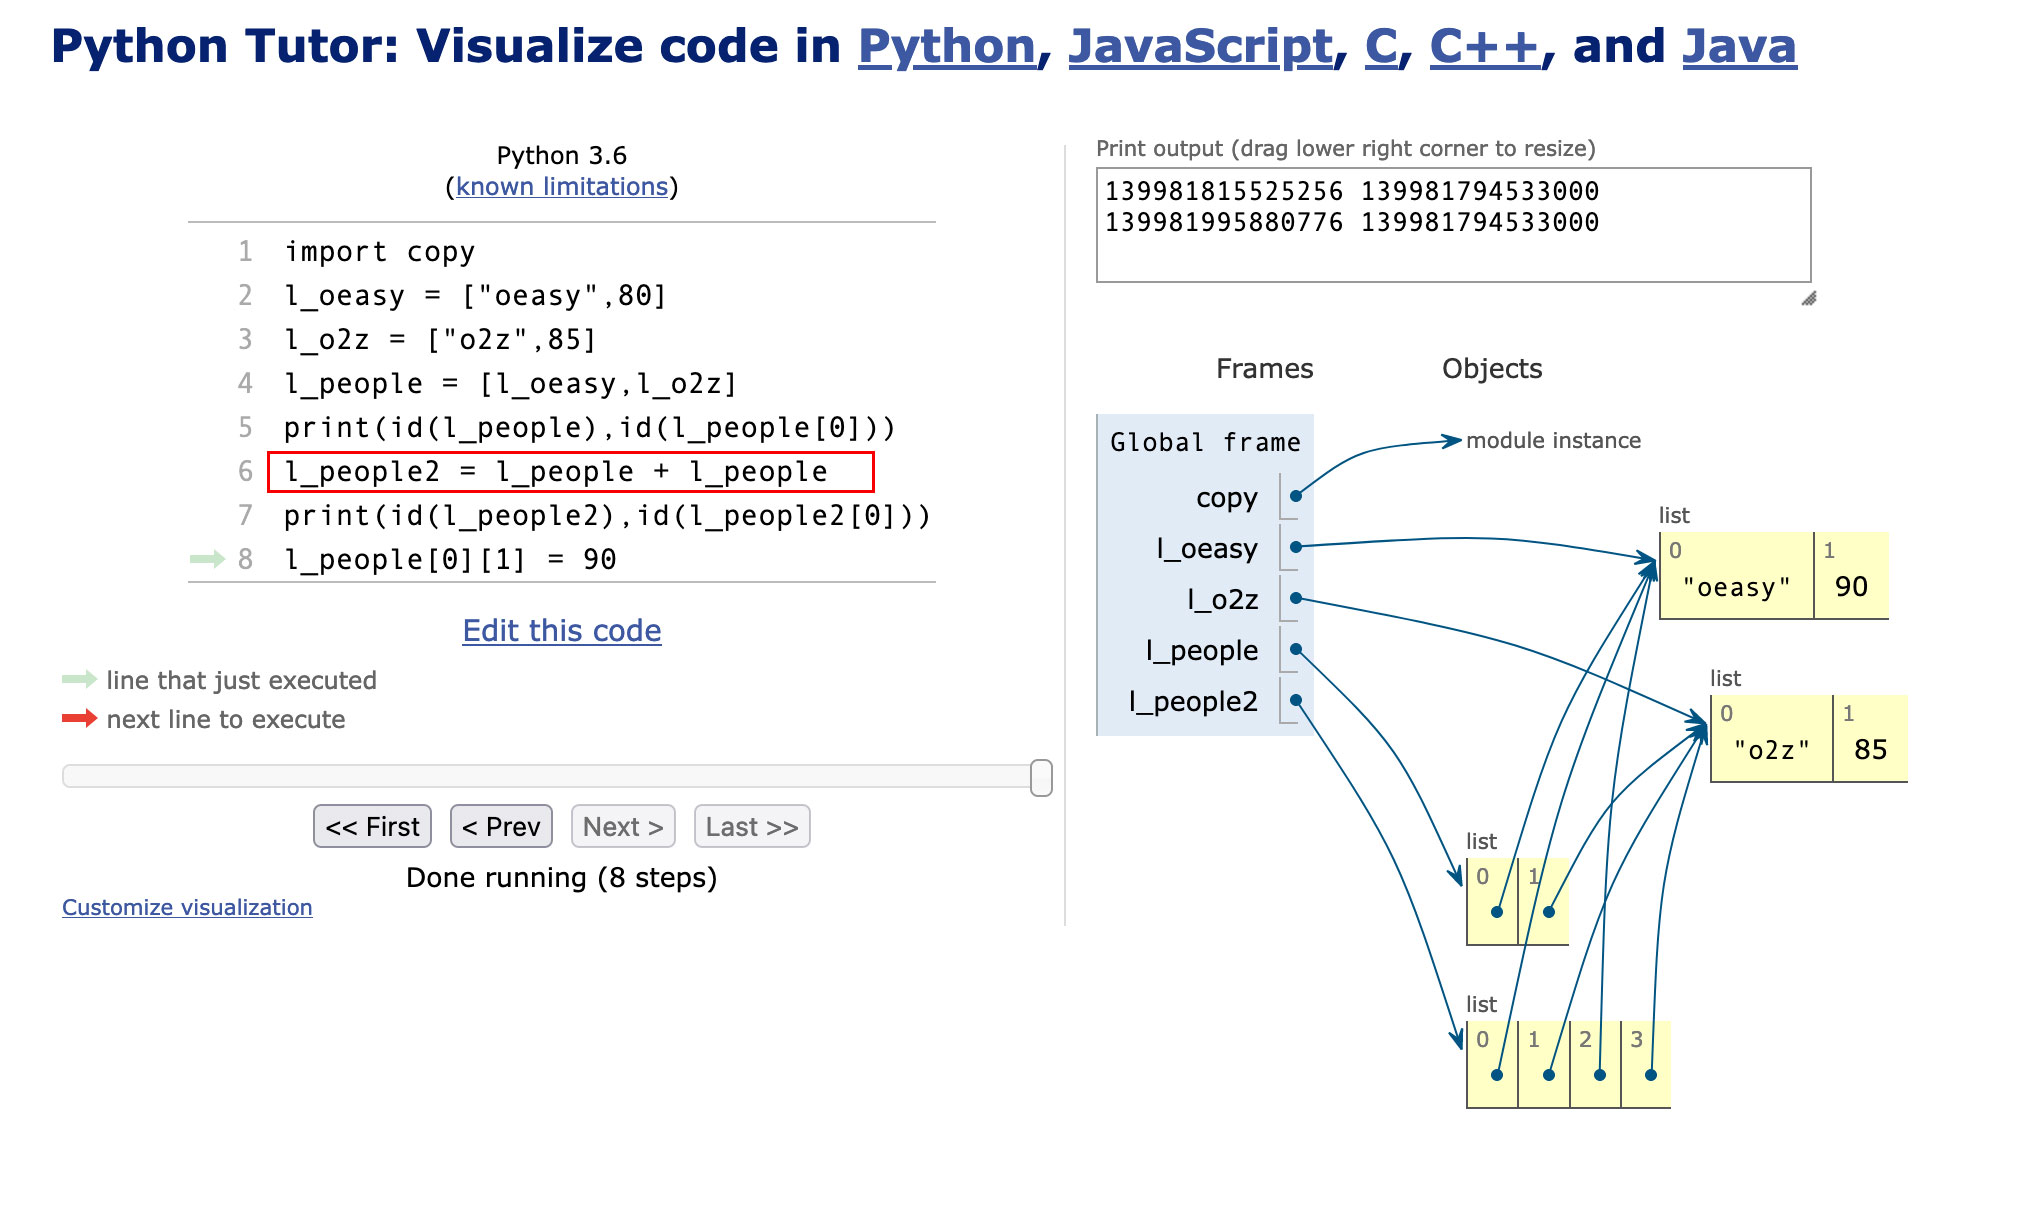Open the C language link in the title
This screenshot has height=1206, width=2038.
[x=1381, y=47]
